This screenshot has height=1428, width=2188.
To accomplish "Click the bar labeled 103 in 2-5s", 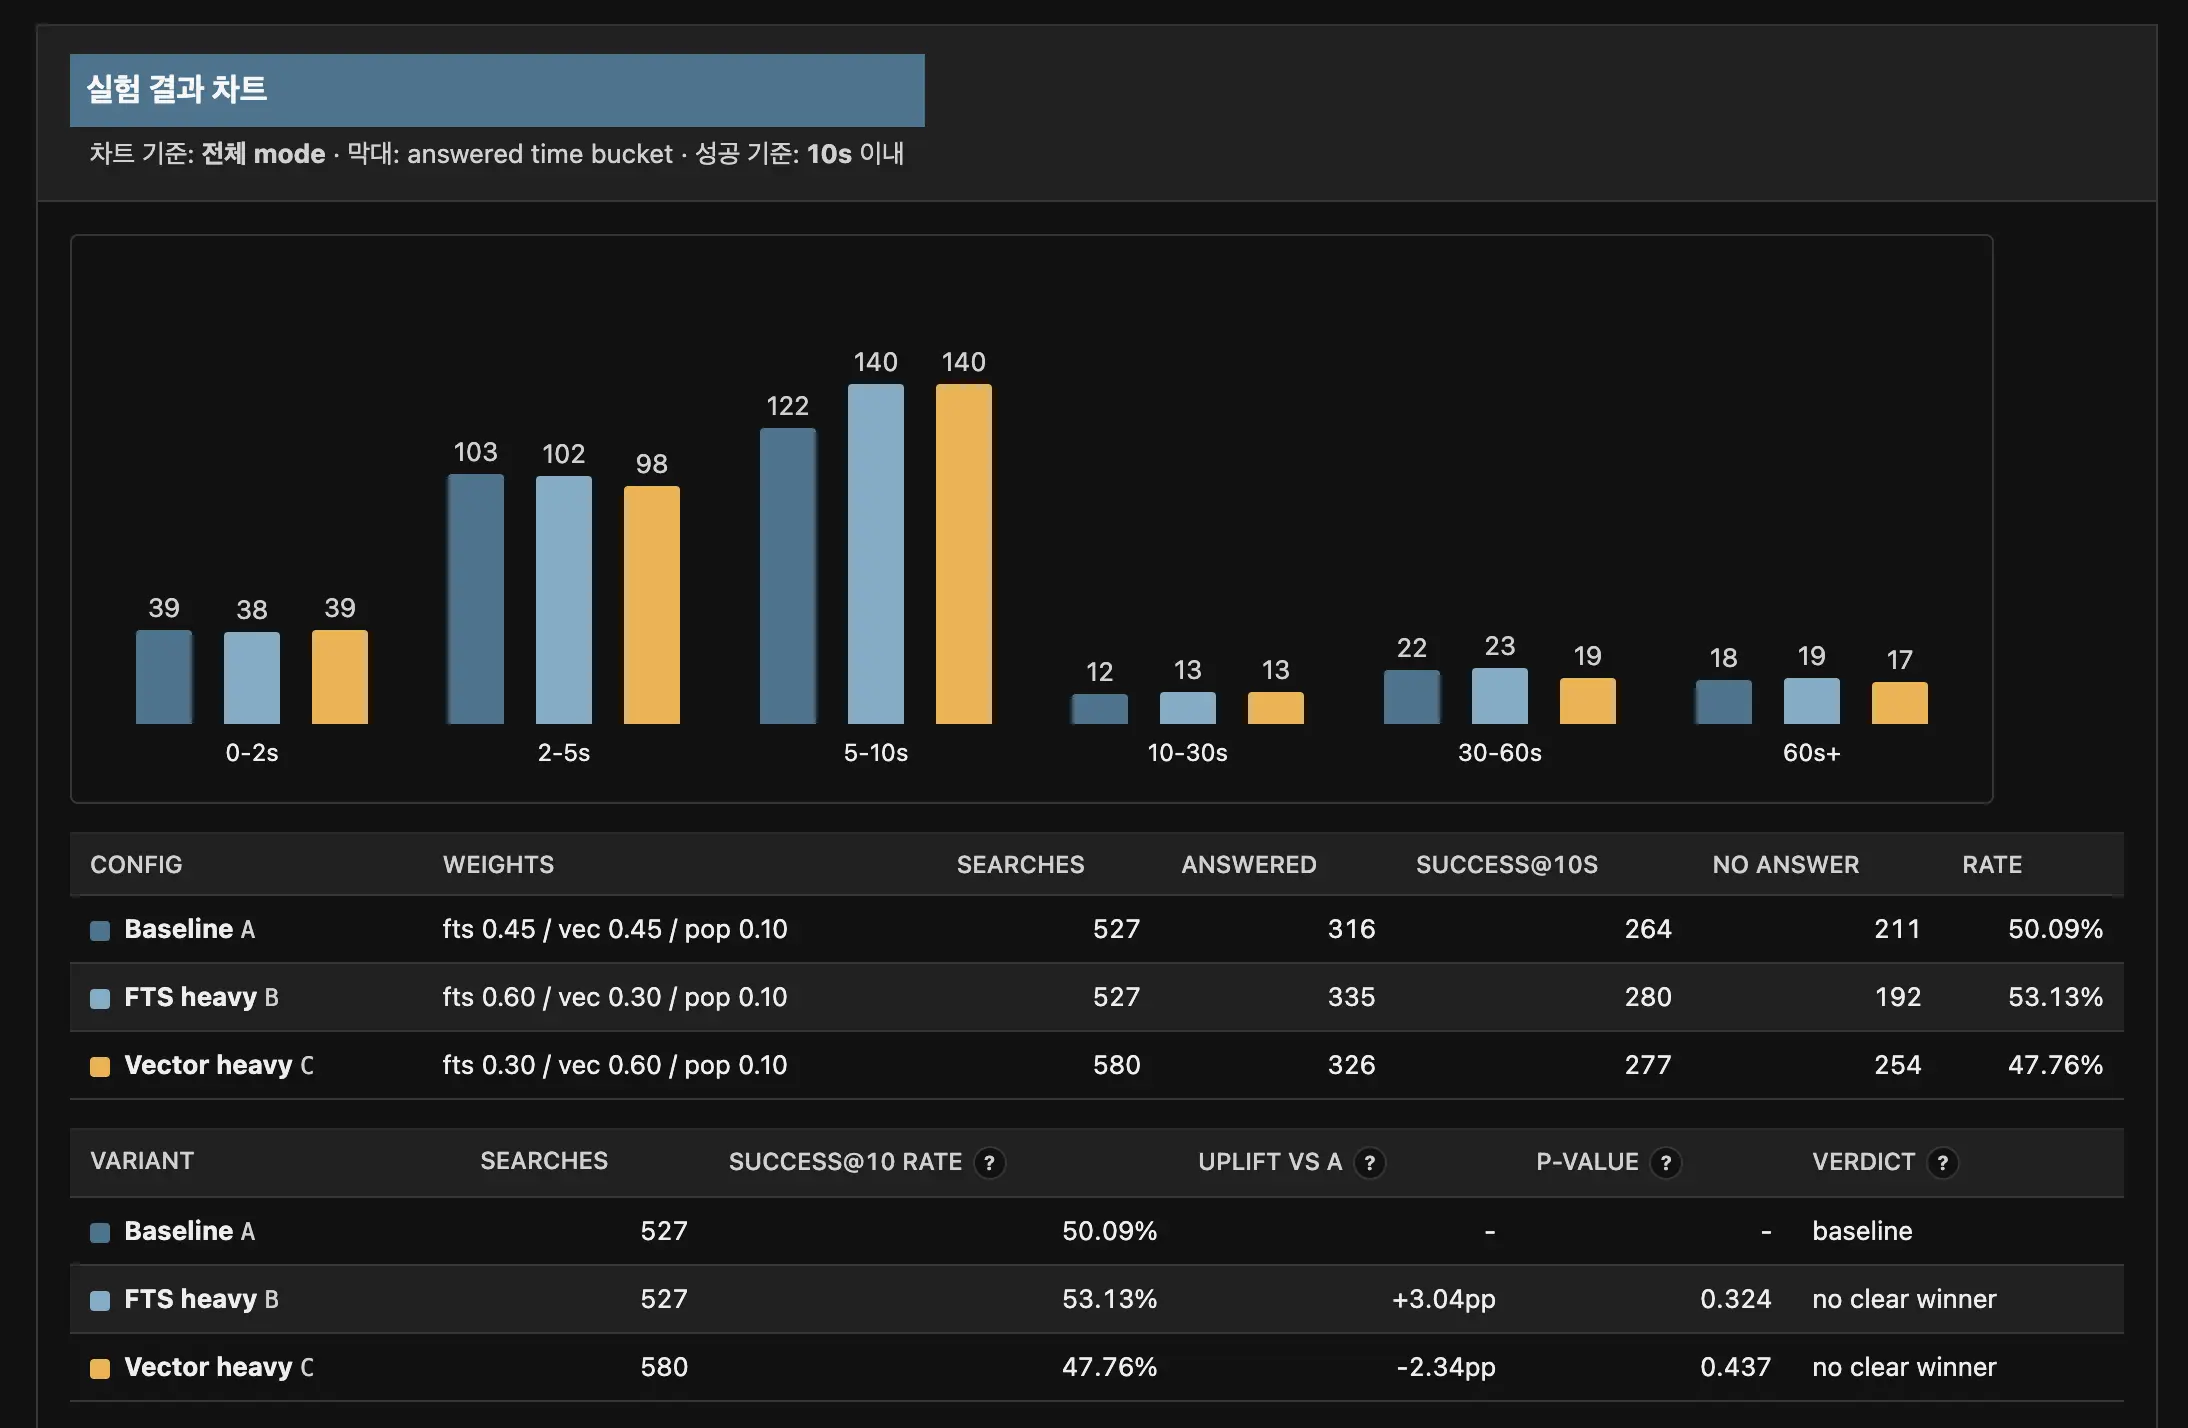I will click(476, 599).
